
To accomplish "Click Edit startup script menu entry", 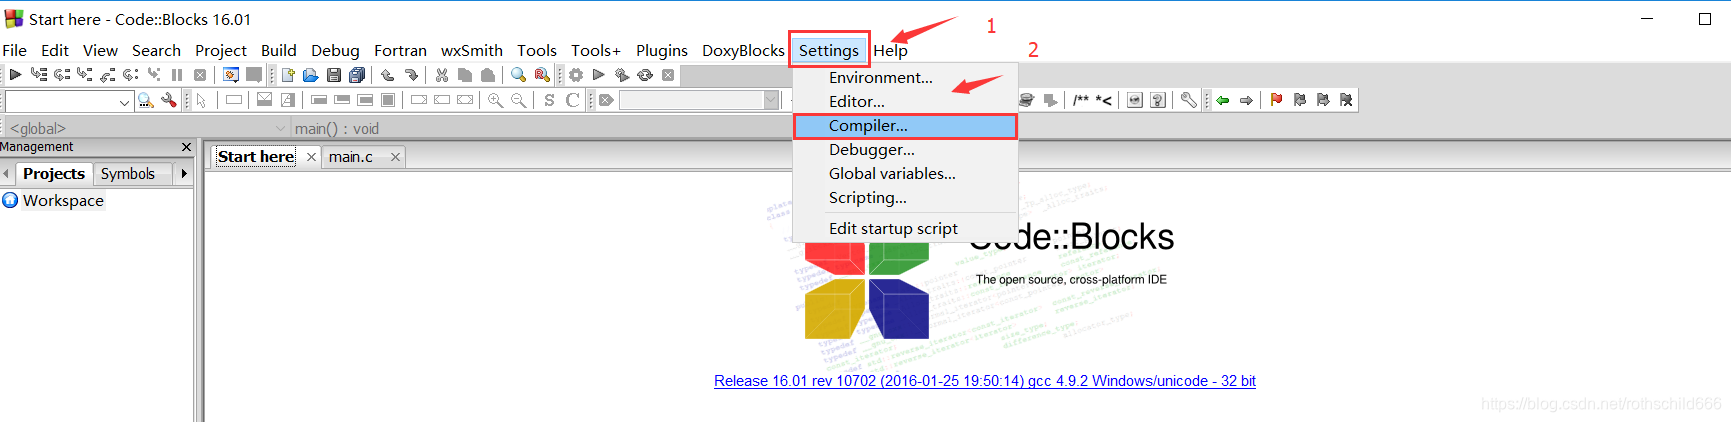I will tap(905, 229).
